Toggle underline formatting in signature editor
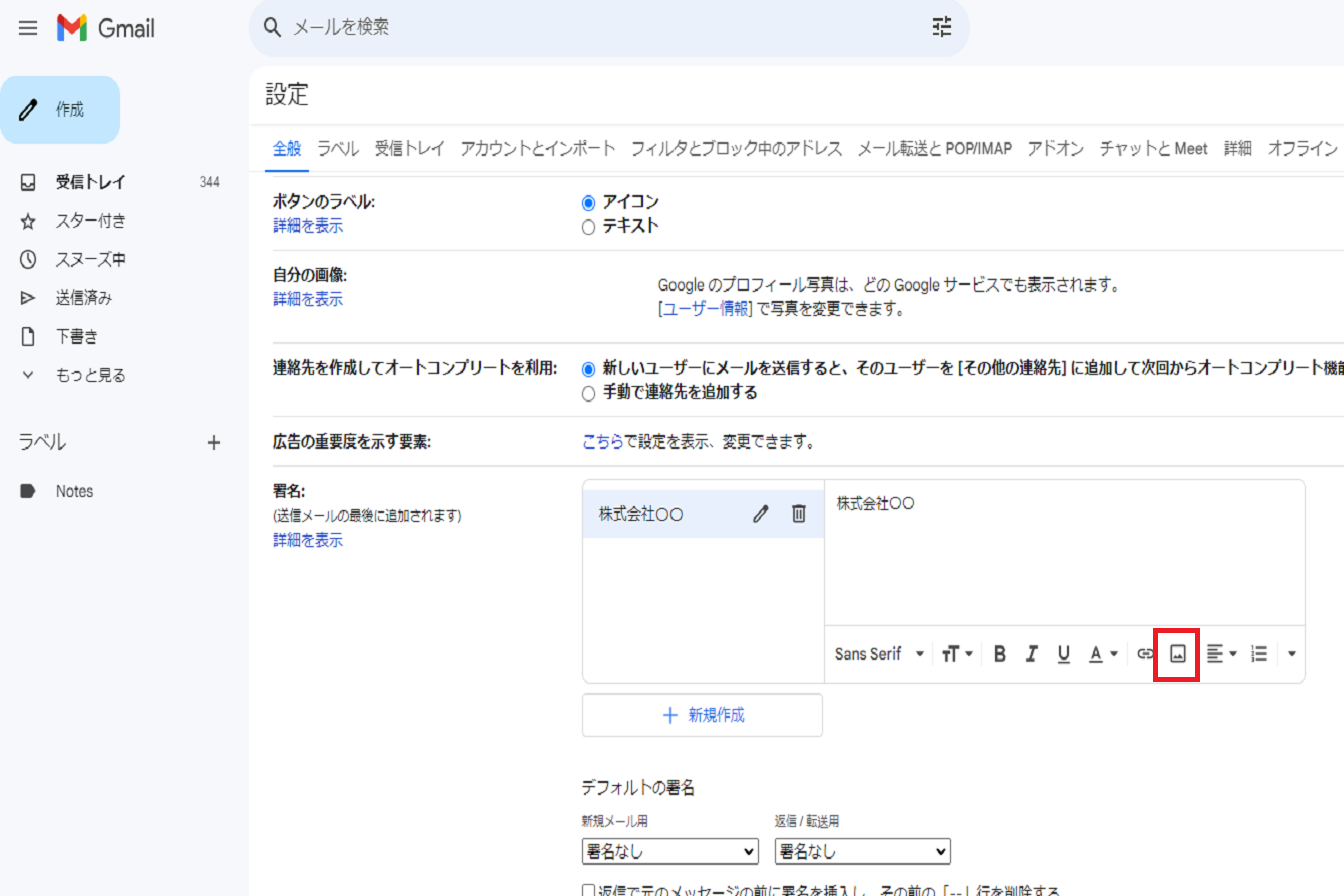1344x896 pixels. click(x=1063, y=654)
